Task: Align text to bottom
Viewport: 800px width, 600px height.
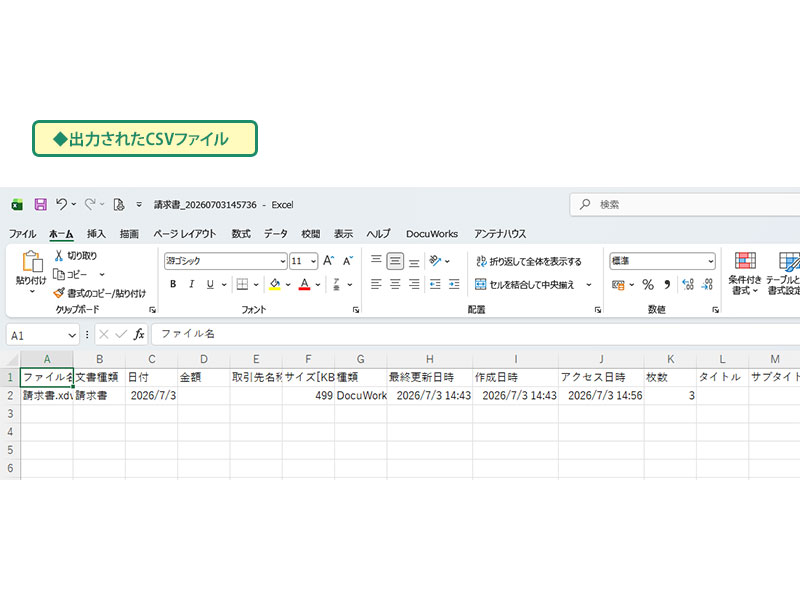Action: [x=414, y=261]
